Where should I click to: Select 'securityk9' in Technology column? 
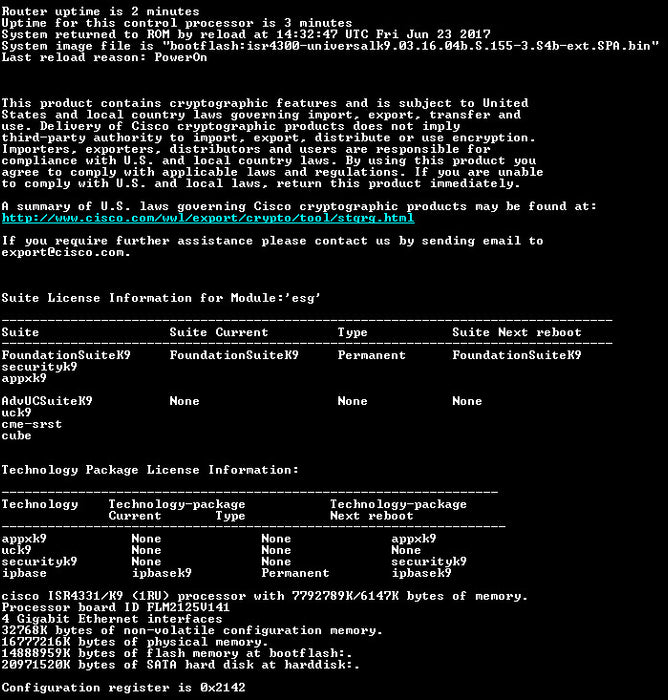39,562
